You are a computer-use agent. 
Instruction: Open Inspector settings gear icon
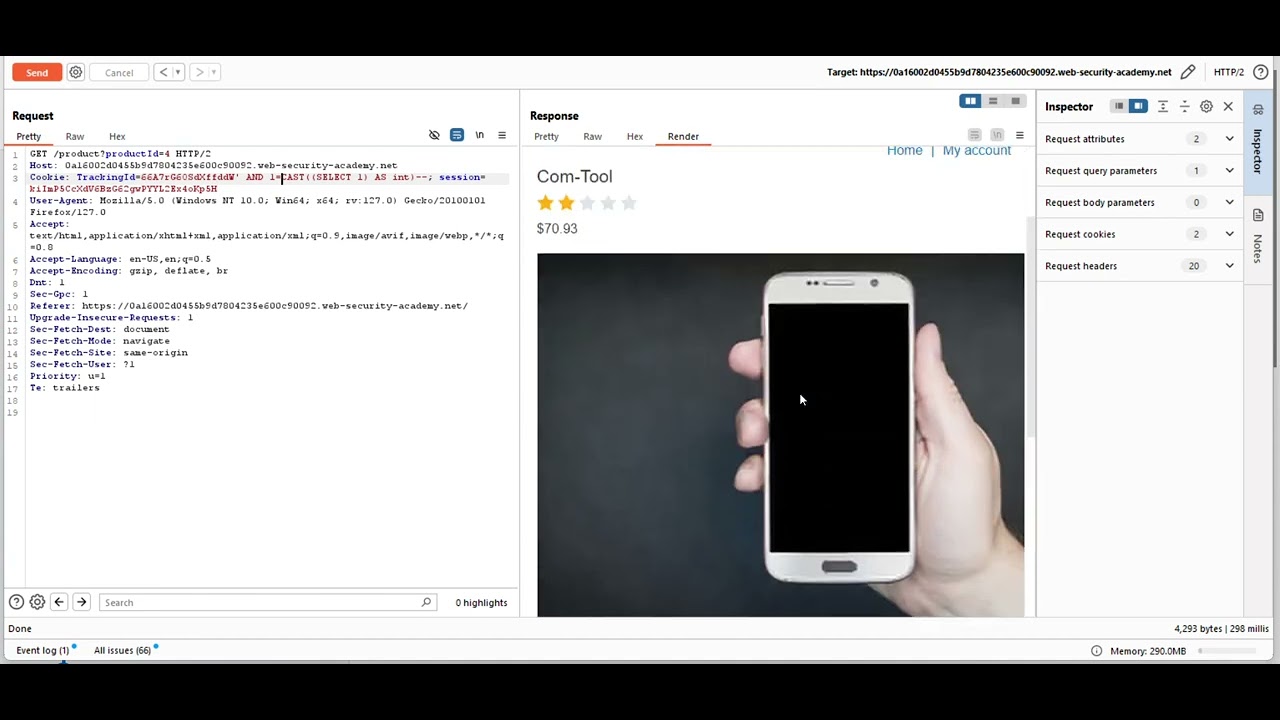coord(1207,106)
